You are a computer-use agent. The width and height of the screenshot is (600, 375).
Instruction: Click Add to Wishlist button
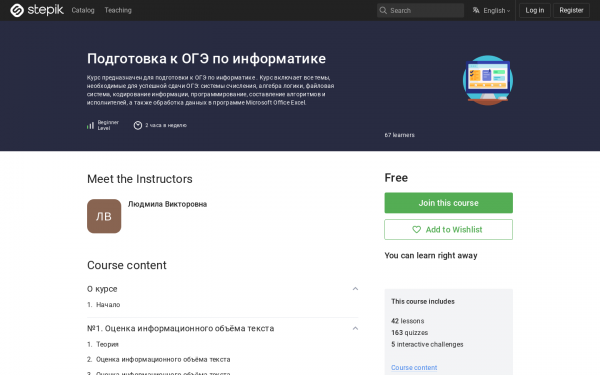(448, 230)
